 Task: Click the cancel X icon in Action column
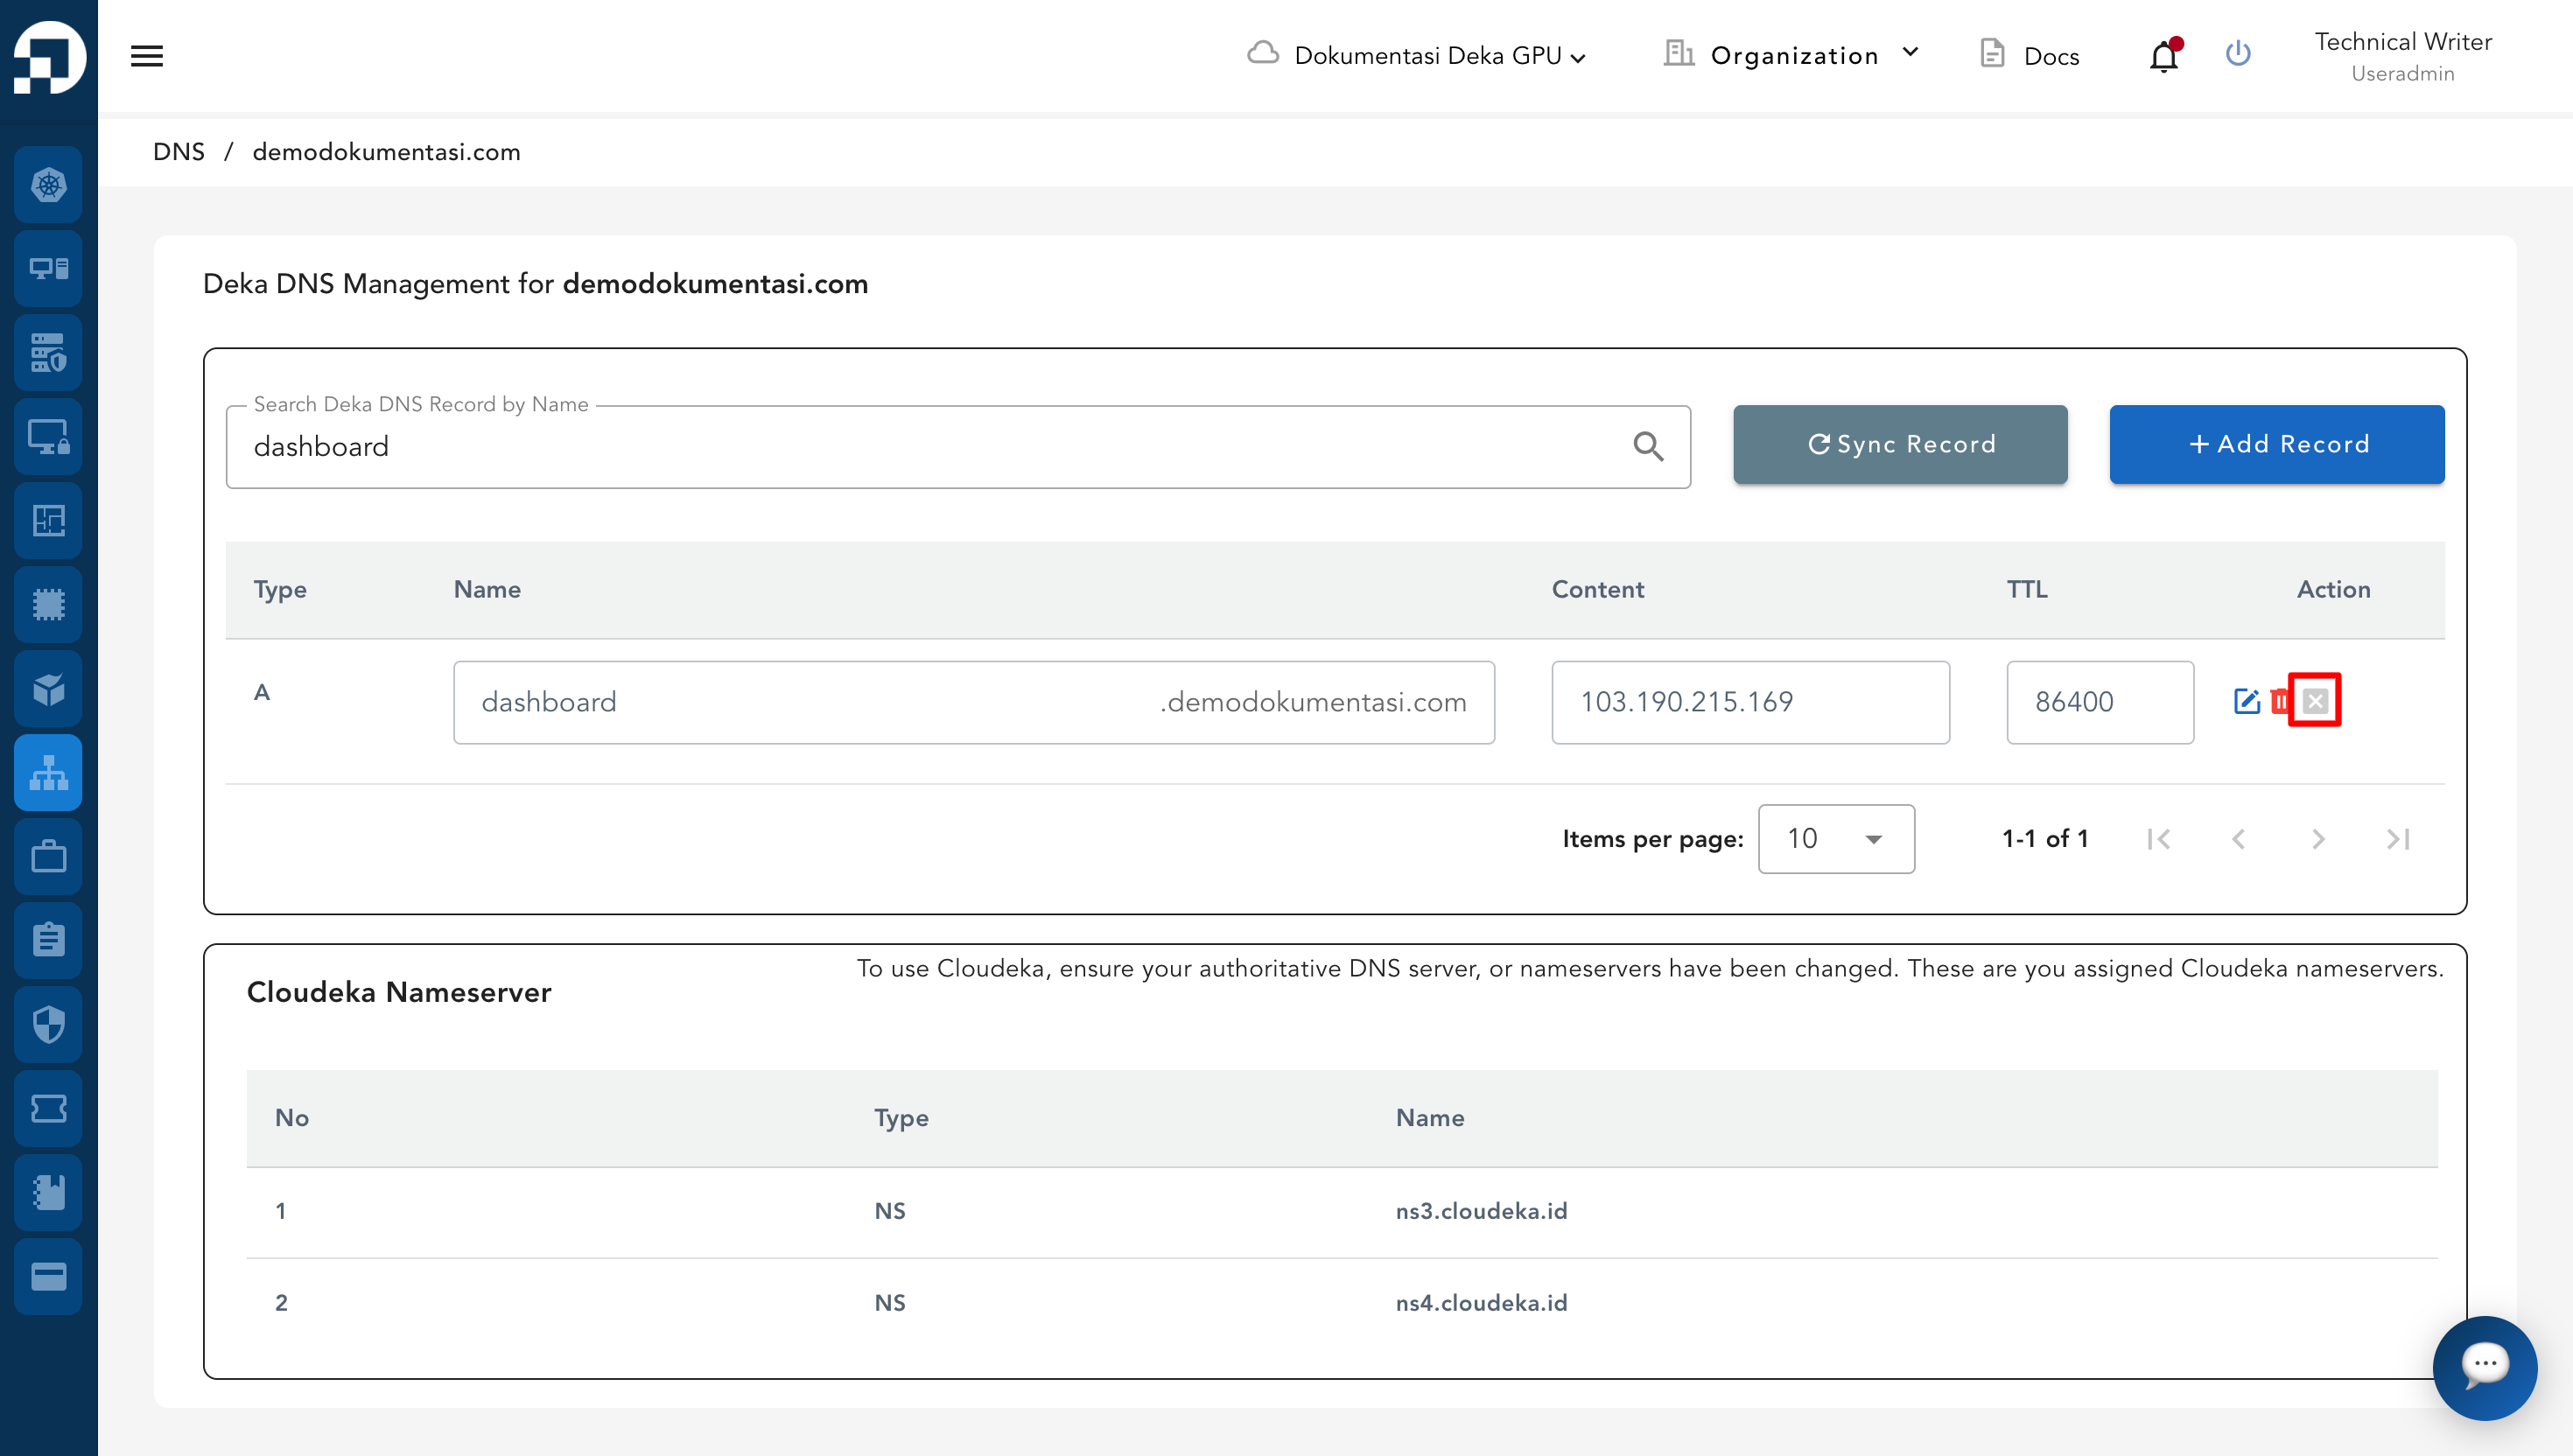pyautogui.click(x=2315, y=701)
